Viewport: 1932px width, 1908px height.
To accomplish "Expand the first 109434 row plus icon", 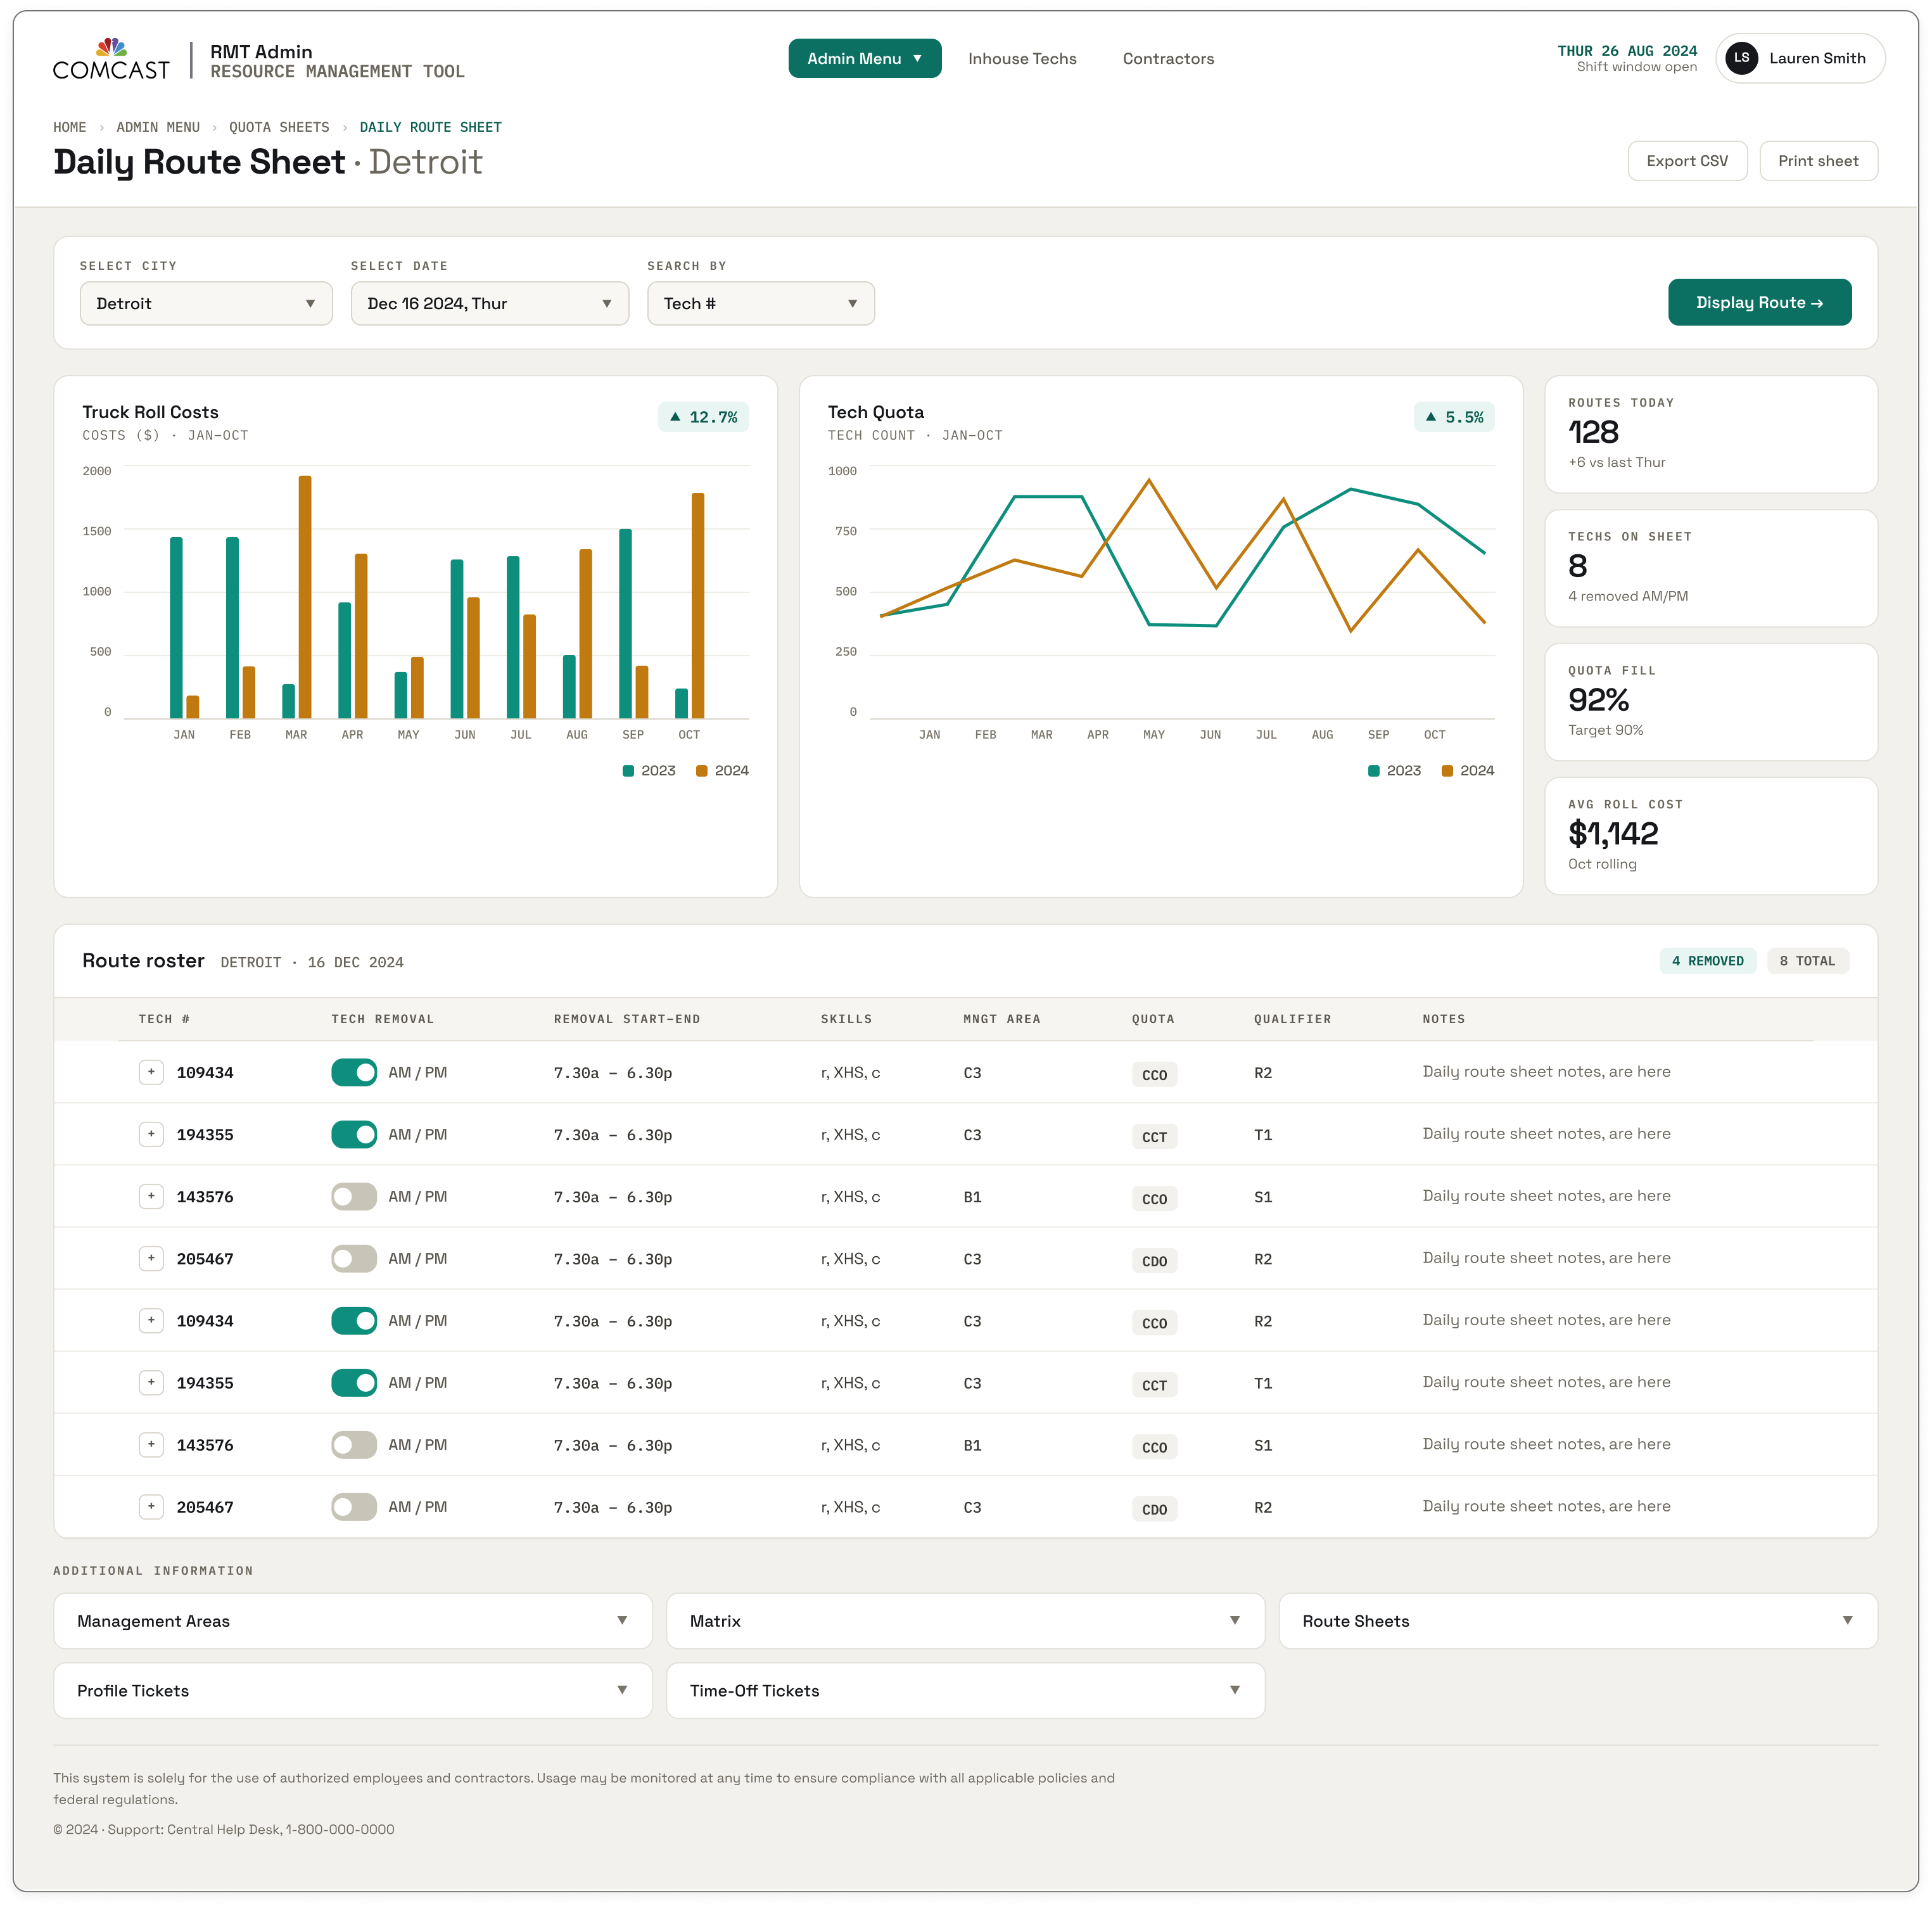I will pyautogui.click(x=151, y=1072).
